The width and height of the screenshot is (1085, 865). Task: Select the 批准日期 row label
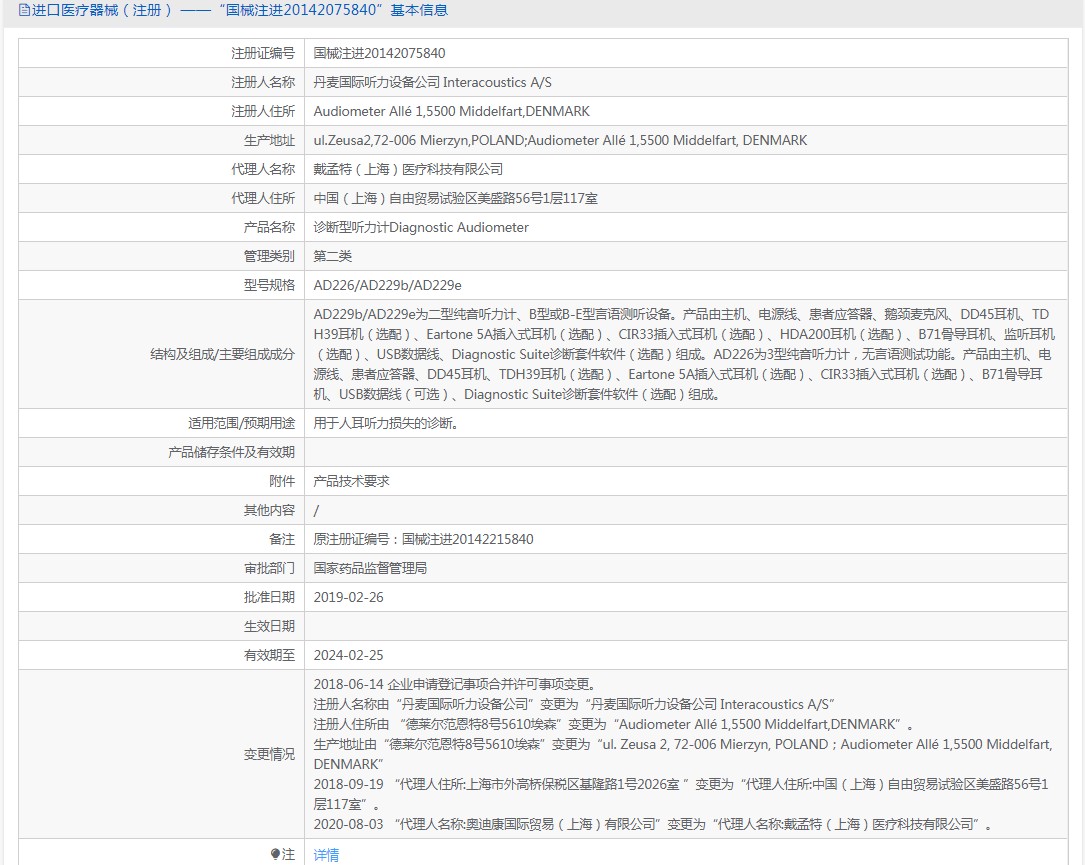pos(269,597)
